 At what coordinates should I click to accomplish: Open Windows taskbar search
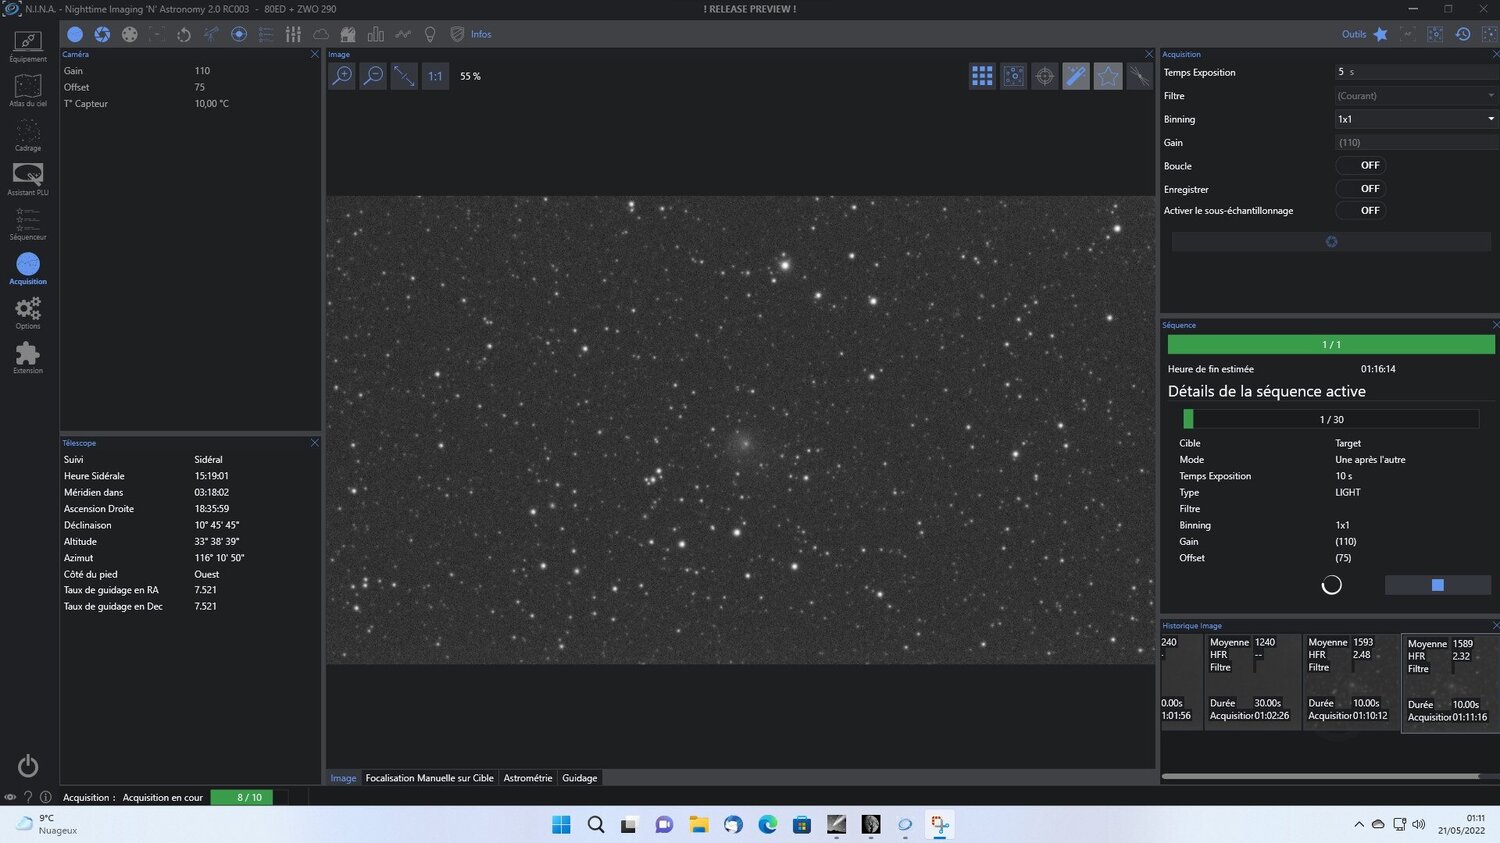(596, 824)
